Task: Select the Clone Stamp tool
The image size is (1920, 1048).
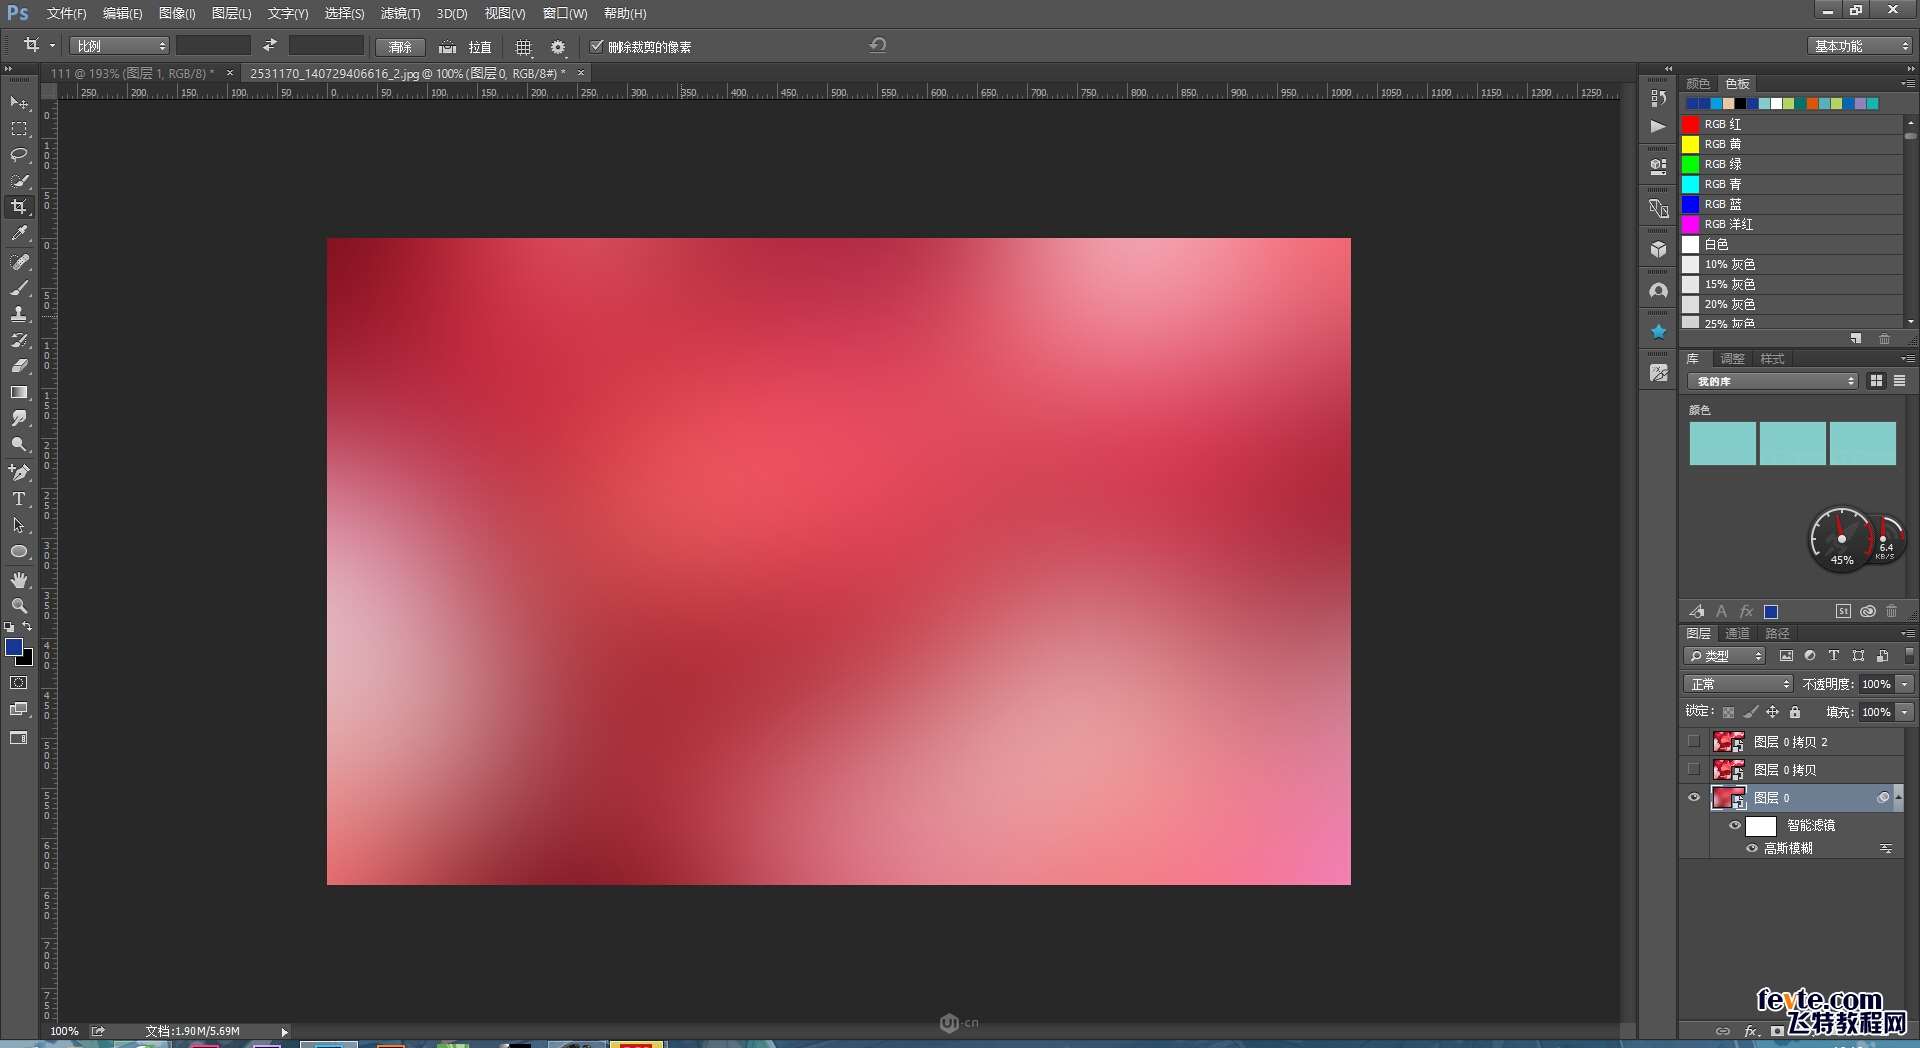Action: pyautogui.click(x=19, y=314)
